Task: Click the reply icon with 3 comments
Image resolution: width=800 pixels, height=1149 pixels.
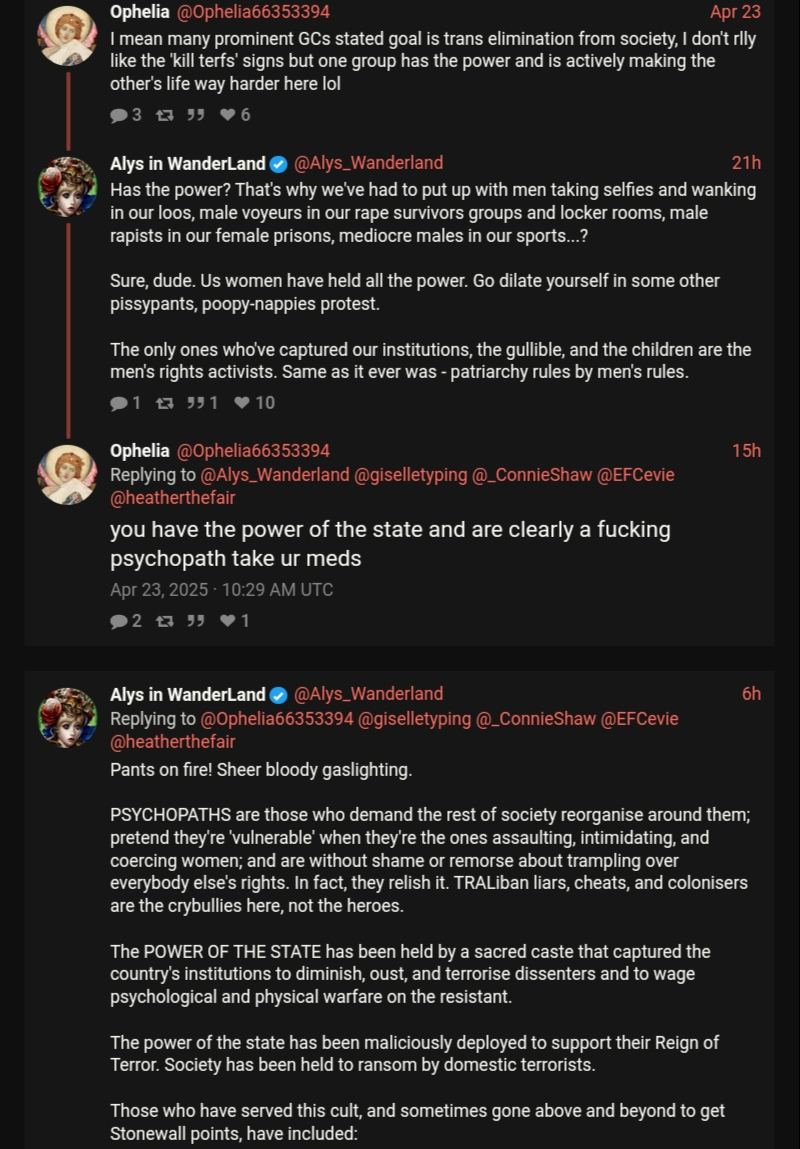Action: click(119, 115)
